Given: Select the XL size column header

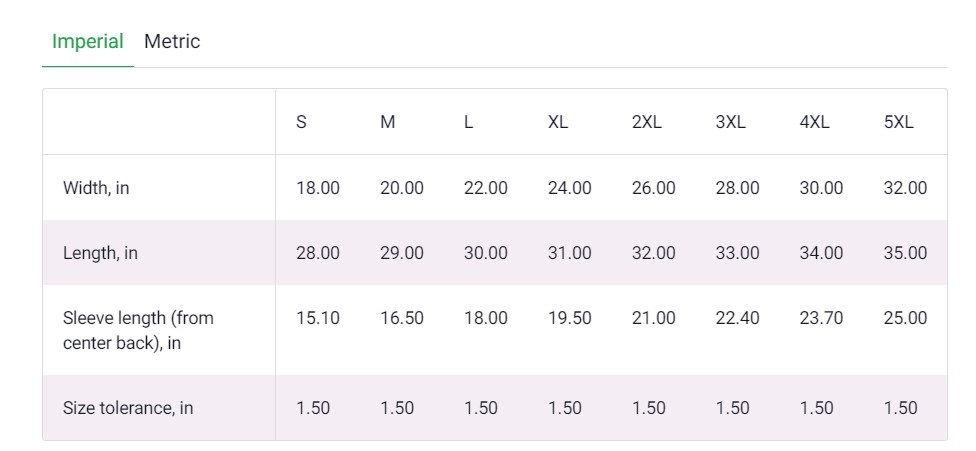Looking at the screenshot, I should (x=558, y=123).
